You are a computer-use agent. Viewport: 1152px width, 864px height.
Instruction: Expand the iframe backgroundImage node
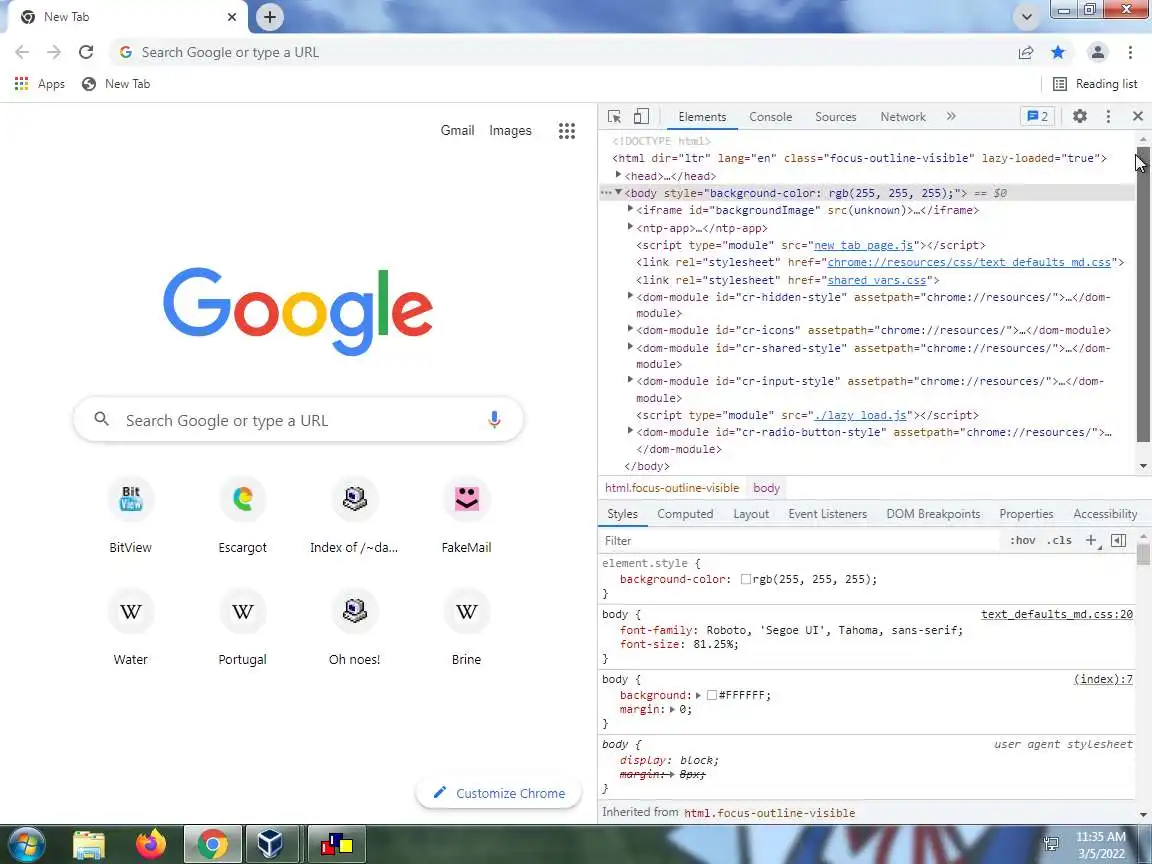pos(630,209)
